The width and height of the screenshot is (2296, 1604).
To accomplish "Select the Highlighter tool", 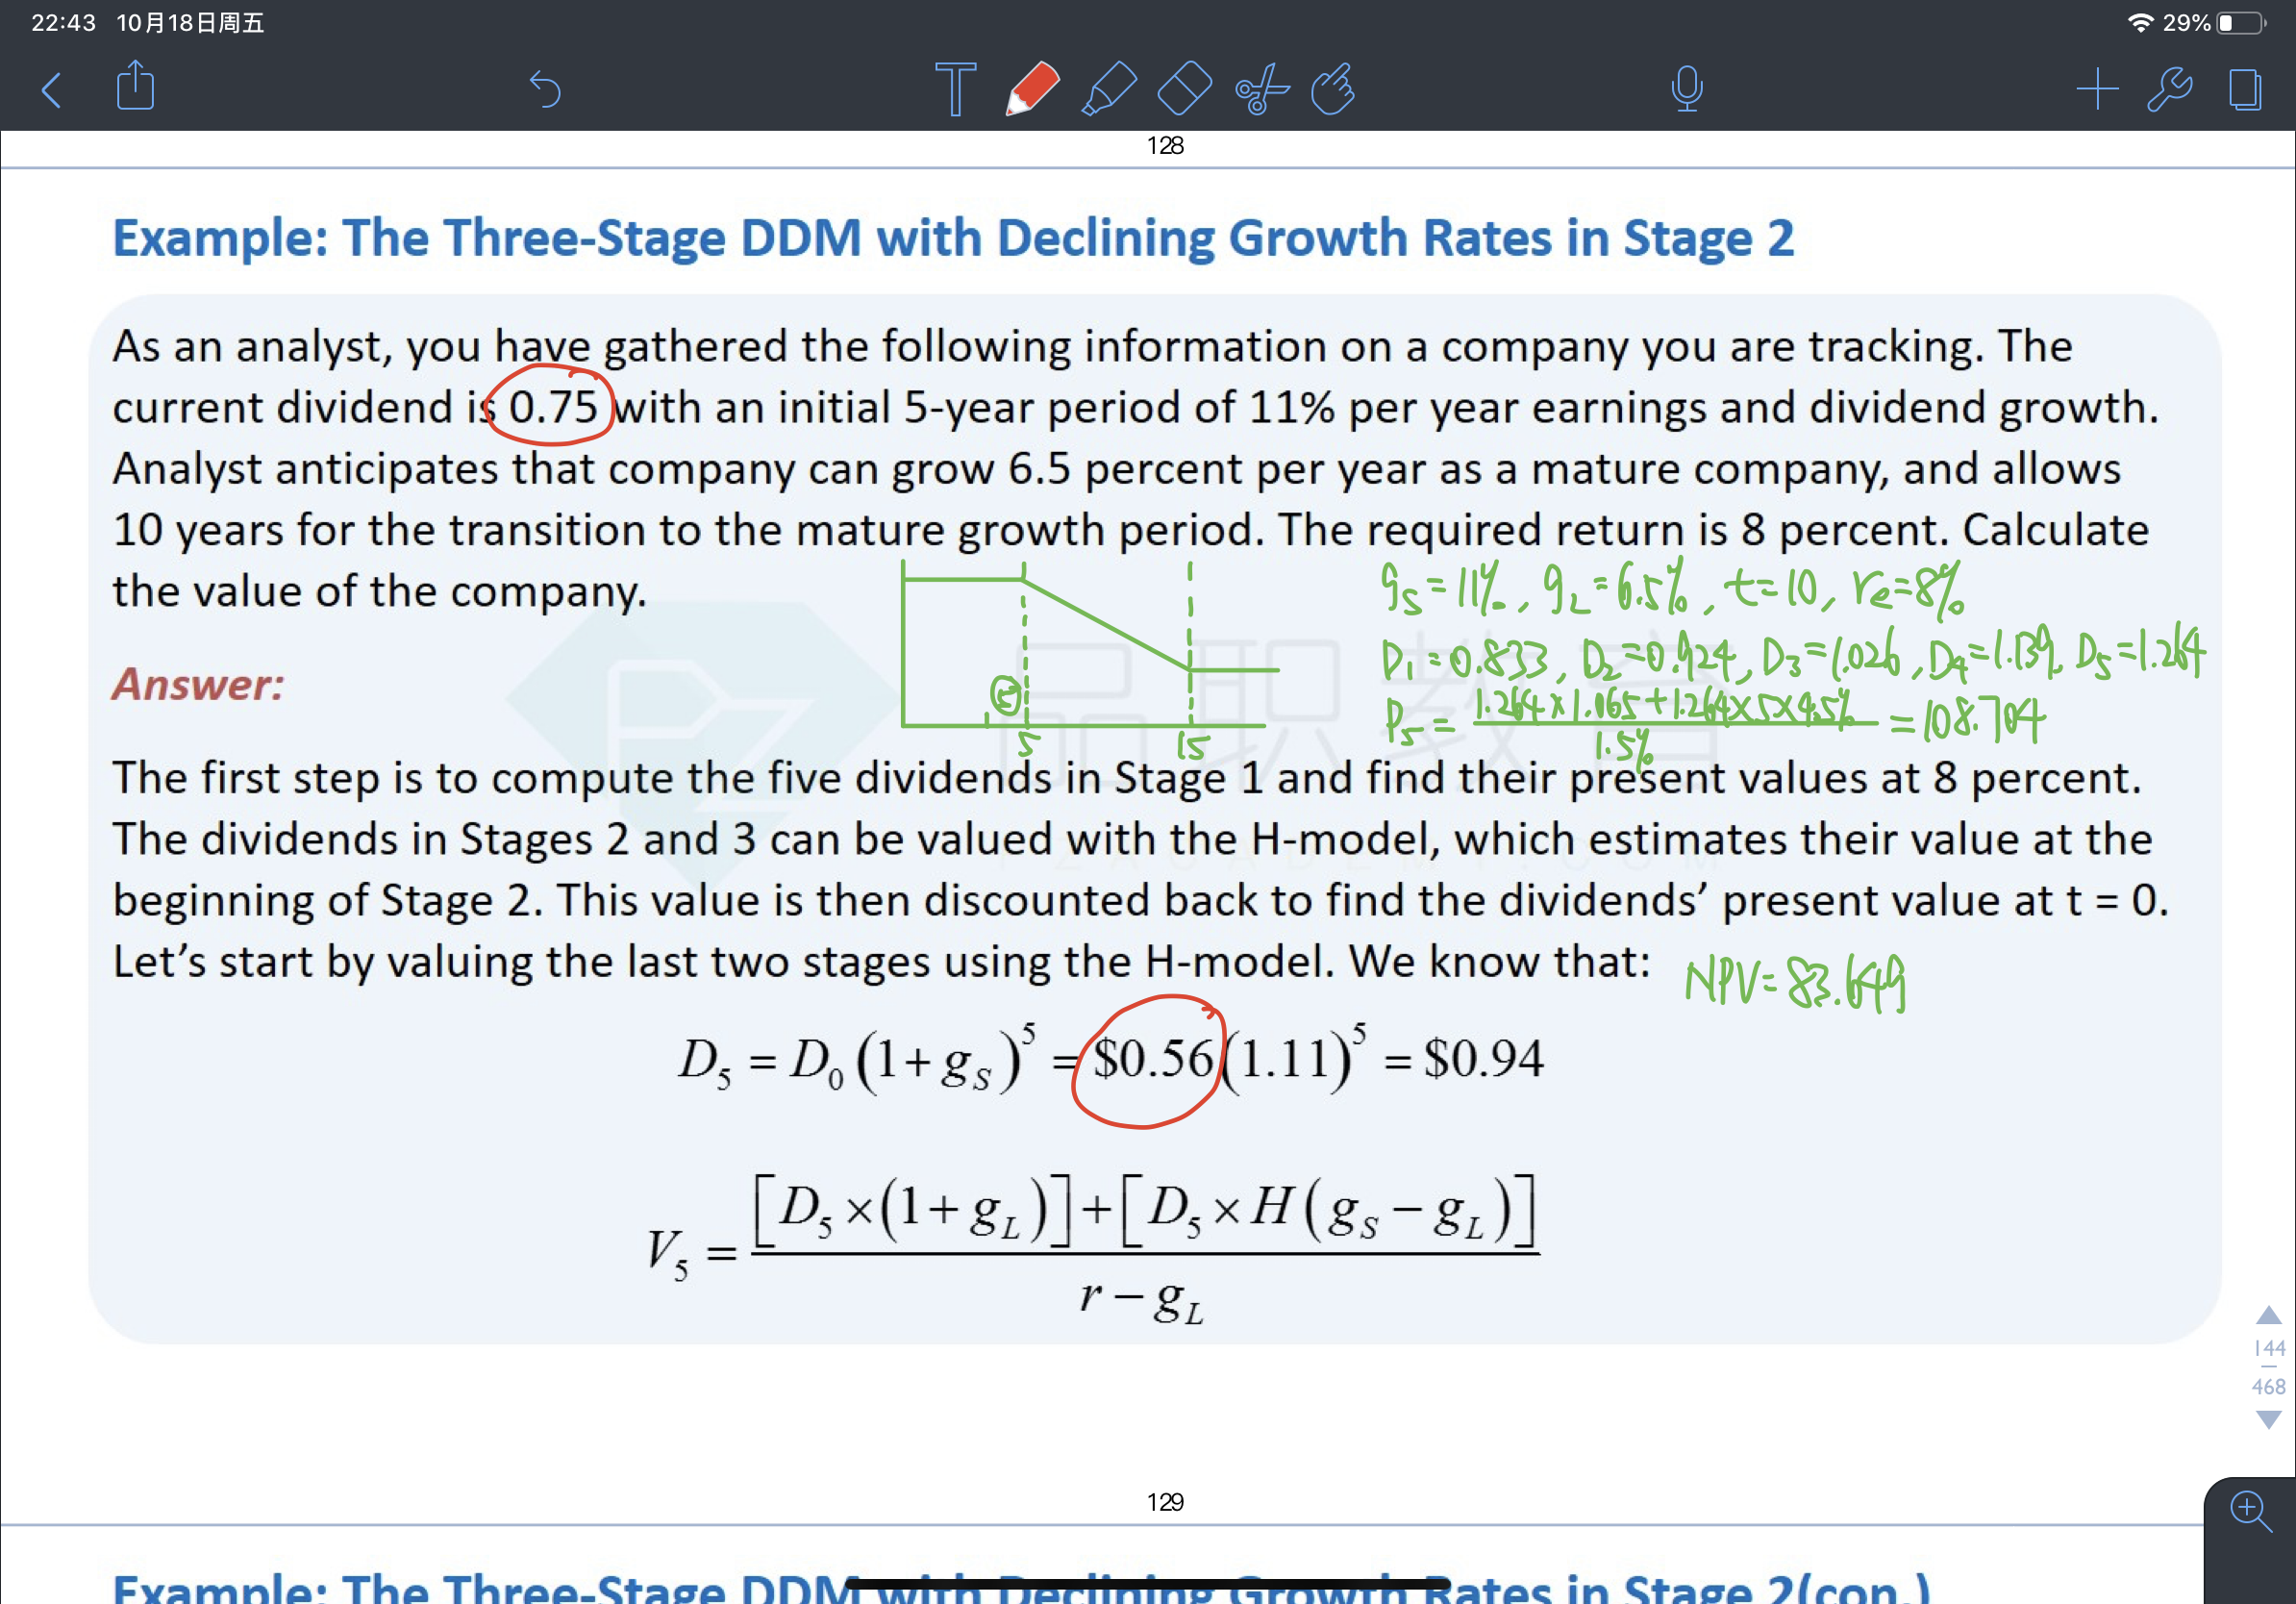I will pyautogui.click(x=1109, y=89).
